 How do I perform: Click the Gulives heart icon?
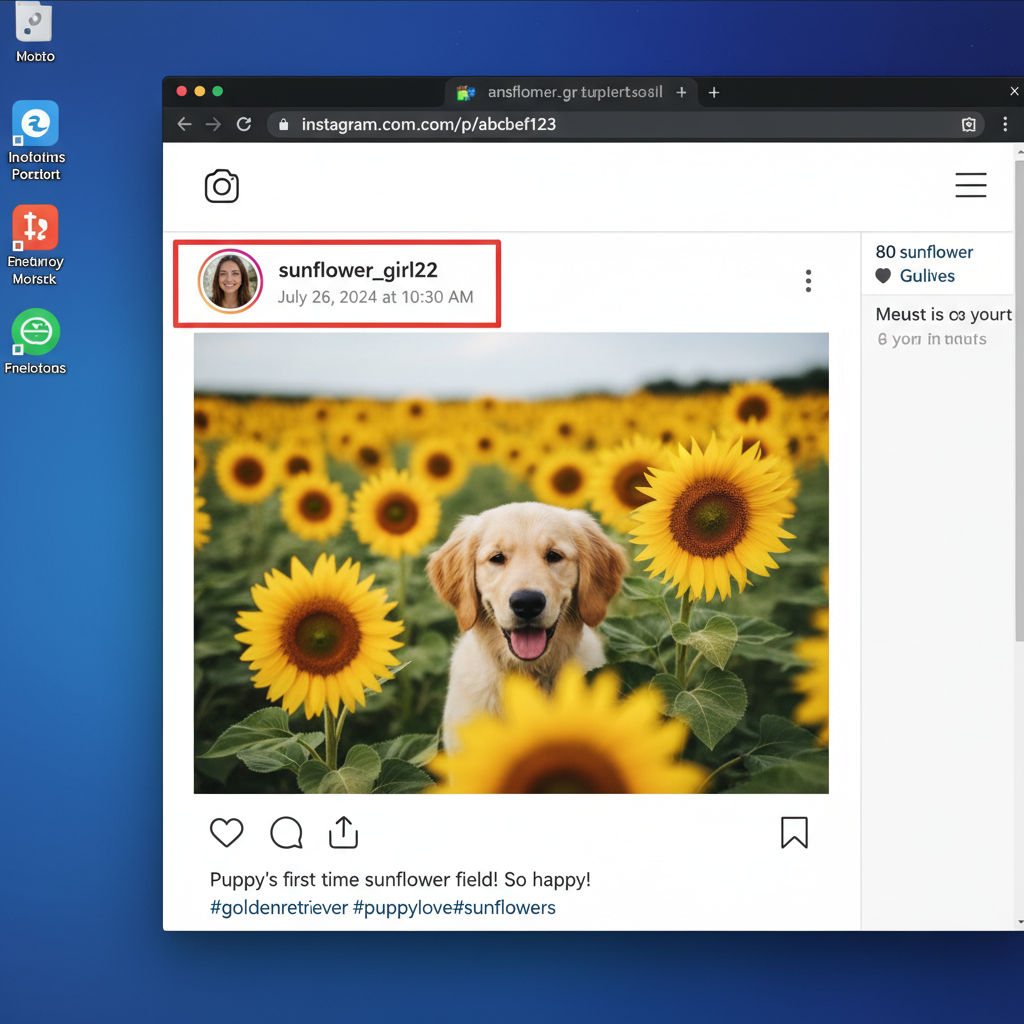click(x=883, y=276)
